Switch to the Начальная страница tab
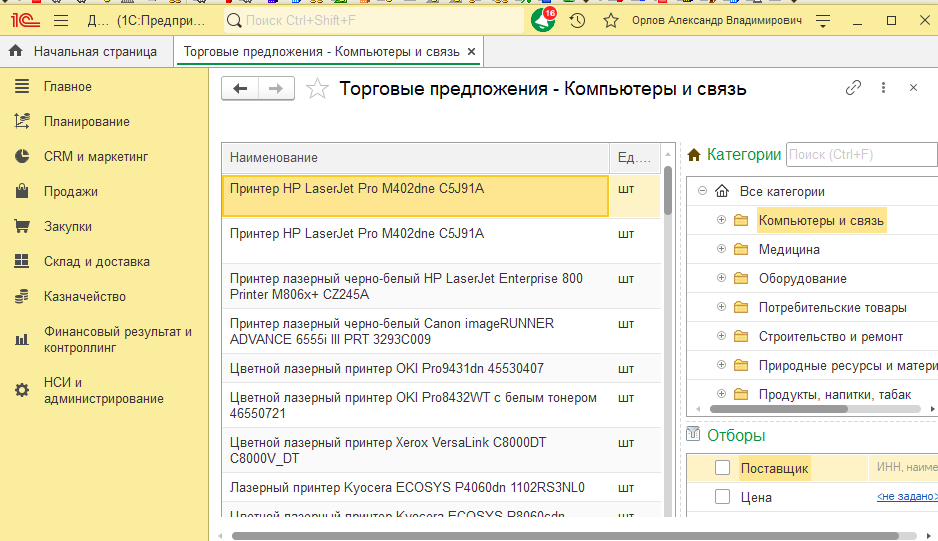Viewport: 938px width, 541px height. (x=87, y=51)
